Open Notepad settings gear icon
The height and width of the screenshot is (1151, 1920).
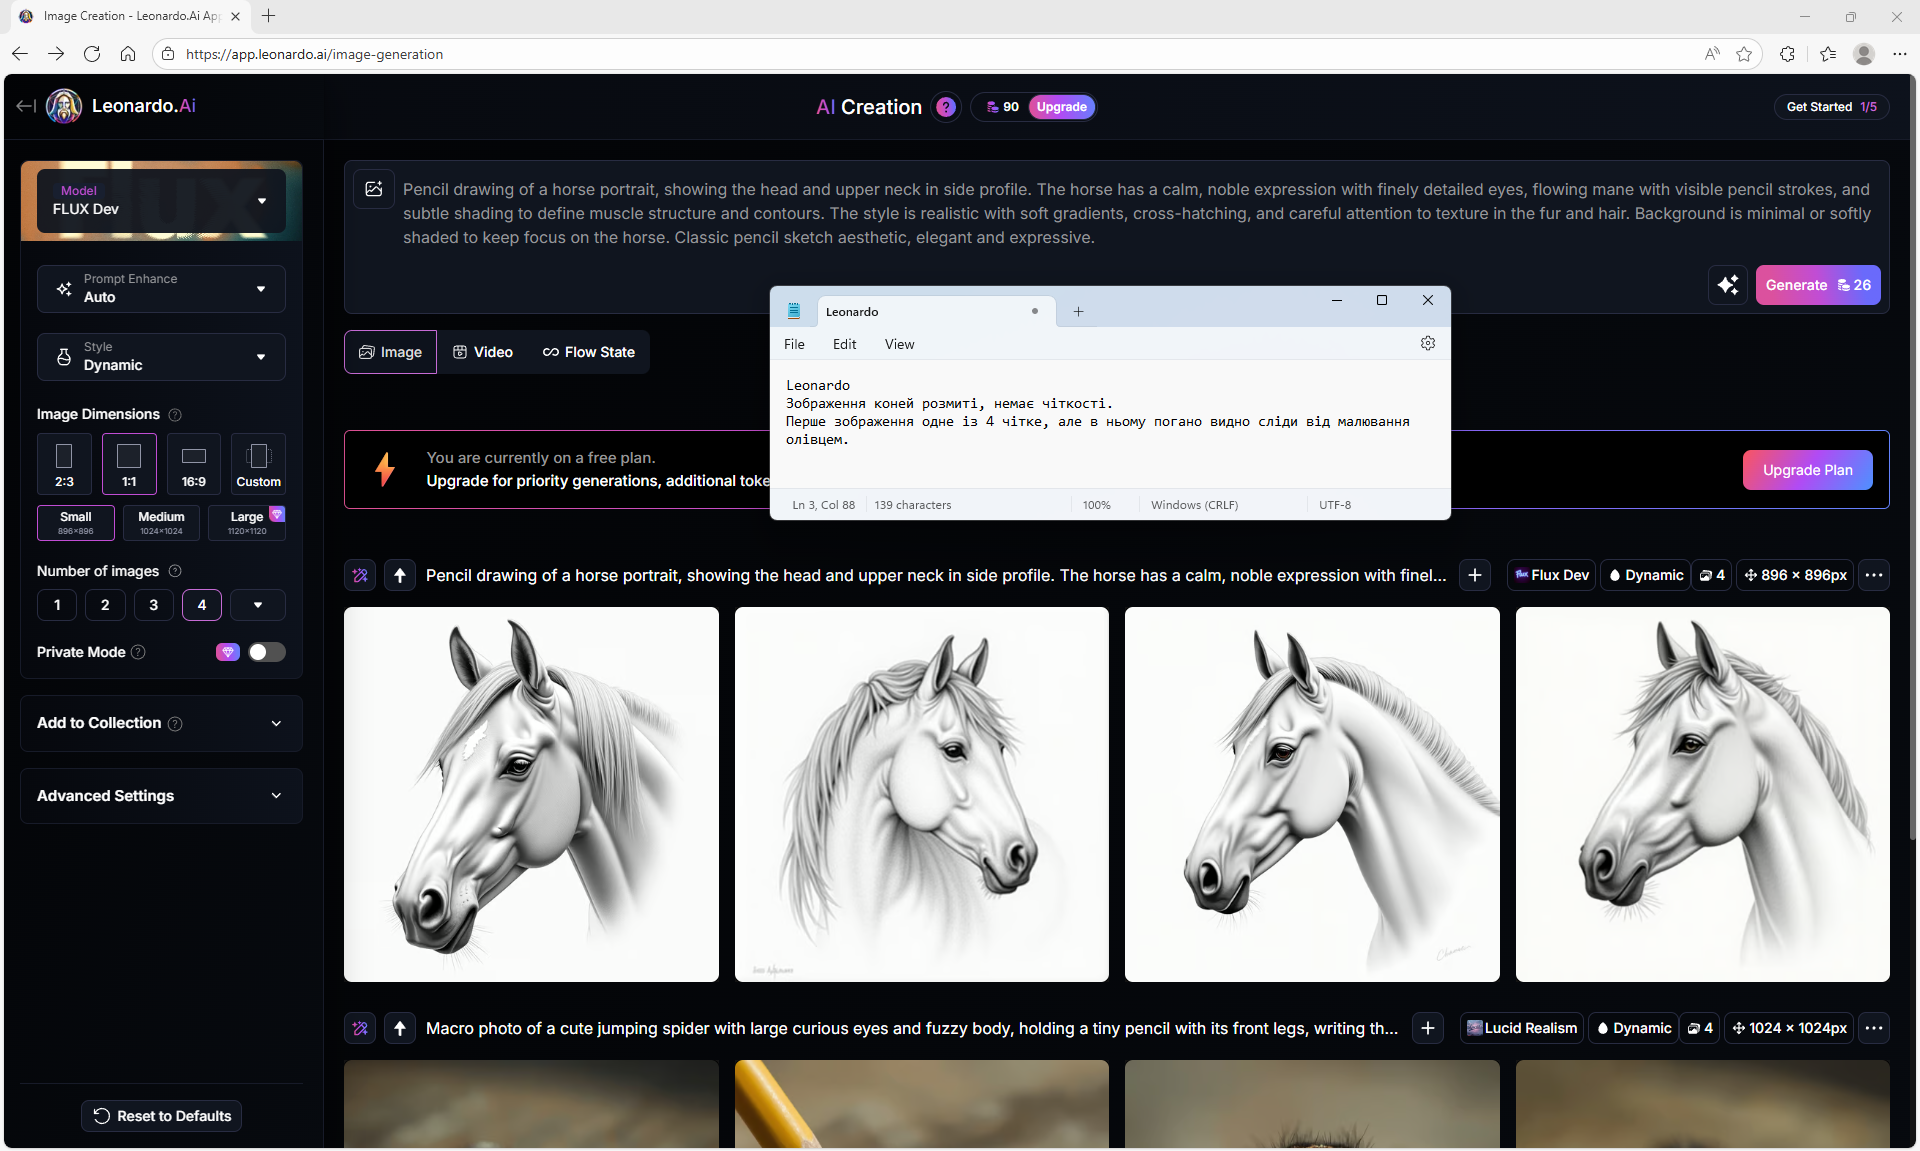point(1427,343)
